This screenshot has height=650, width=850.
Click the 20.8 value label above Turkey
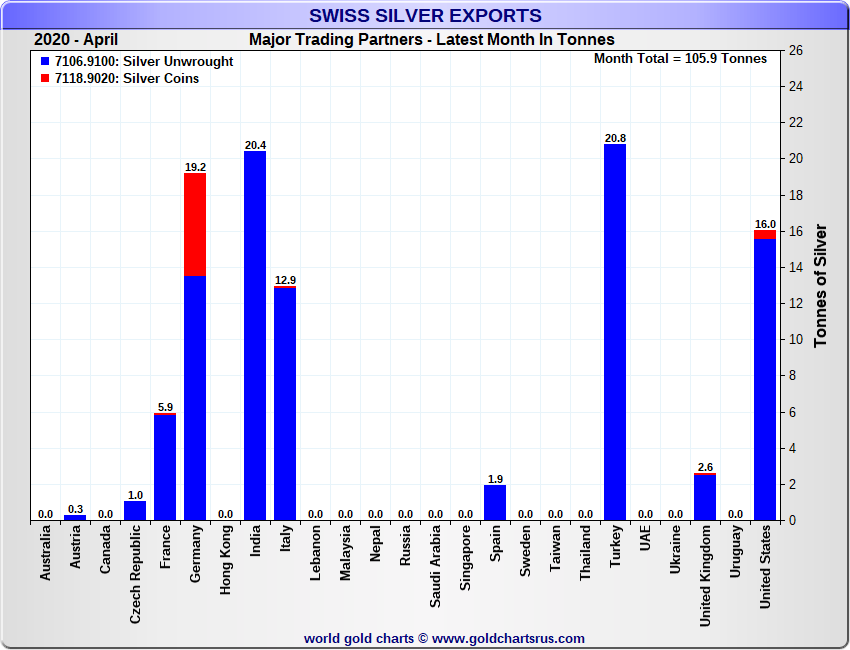pyautogui.click(x=615, y=138)
